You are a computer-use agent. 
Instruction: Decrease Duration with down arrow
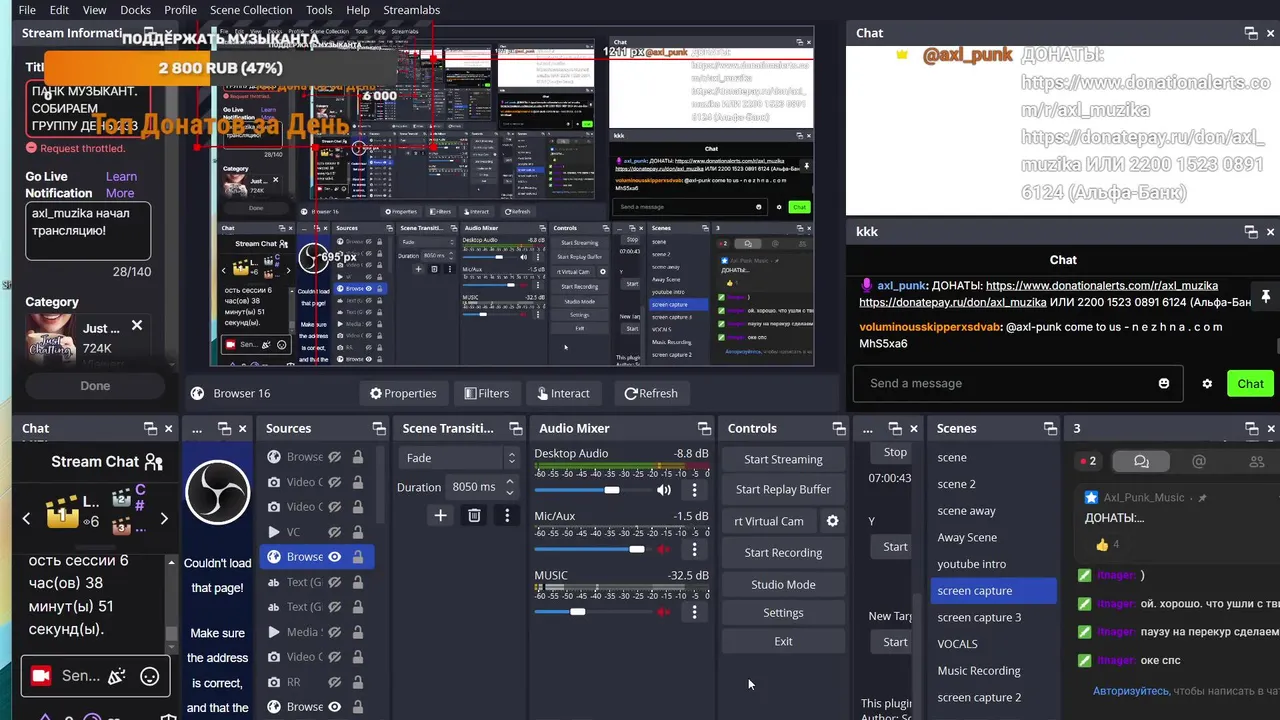pyautogui.click(x=510, y=492)
